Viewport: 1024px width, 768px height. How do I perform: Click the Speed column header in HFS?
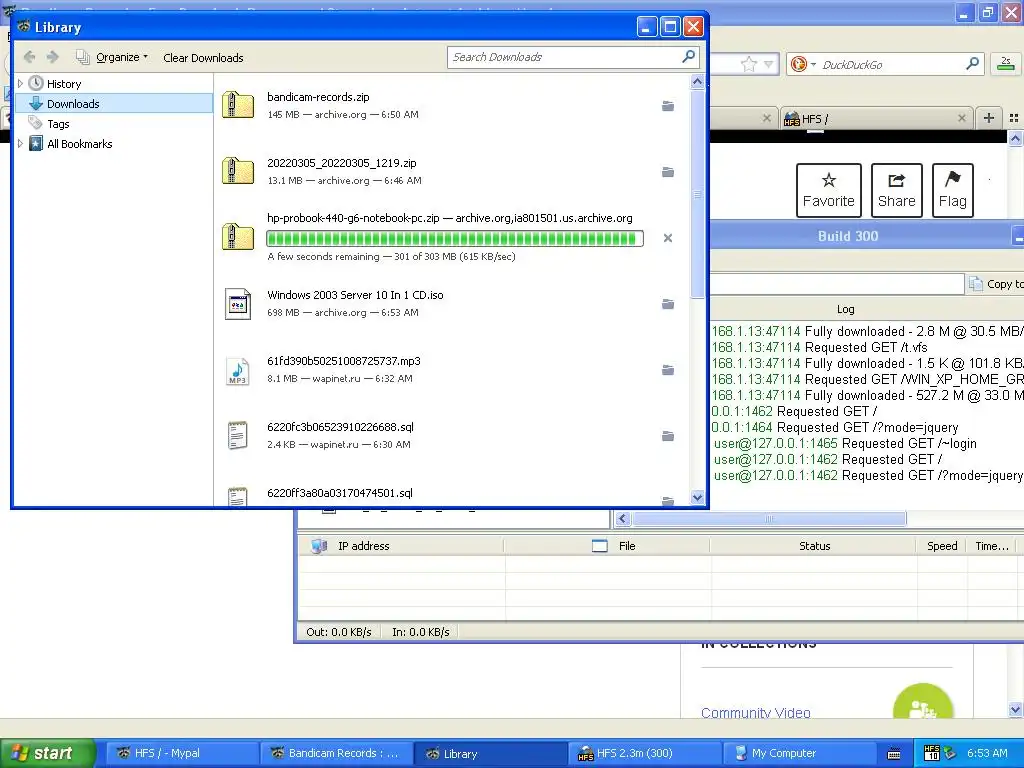pyautogui.click(x=942, y=546)
